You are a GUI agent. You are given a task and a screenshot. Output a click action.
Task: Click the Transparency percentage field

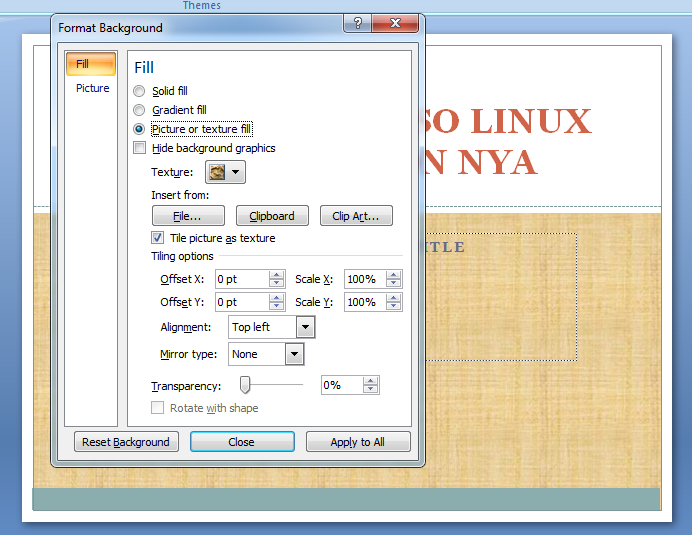tap(342, 385)
